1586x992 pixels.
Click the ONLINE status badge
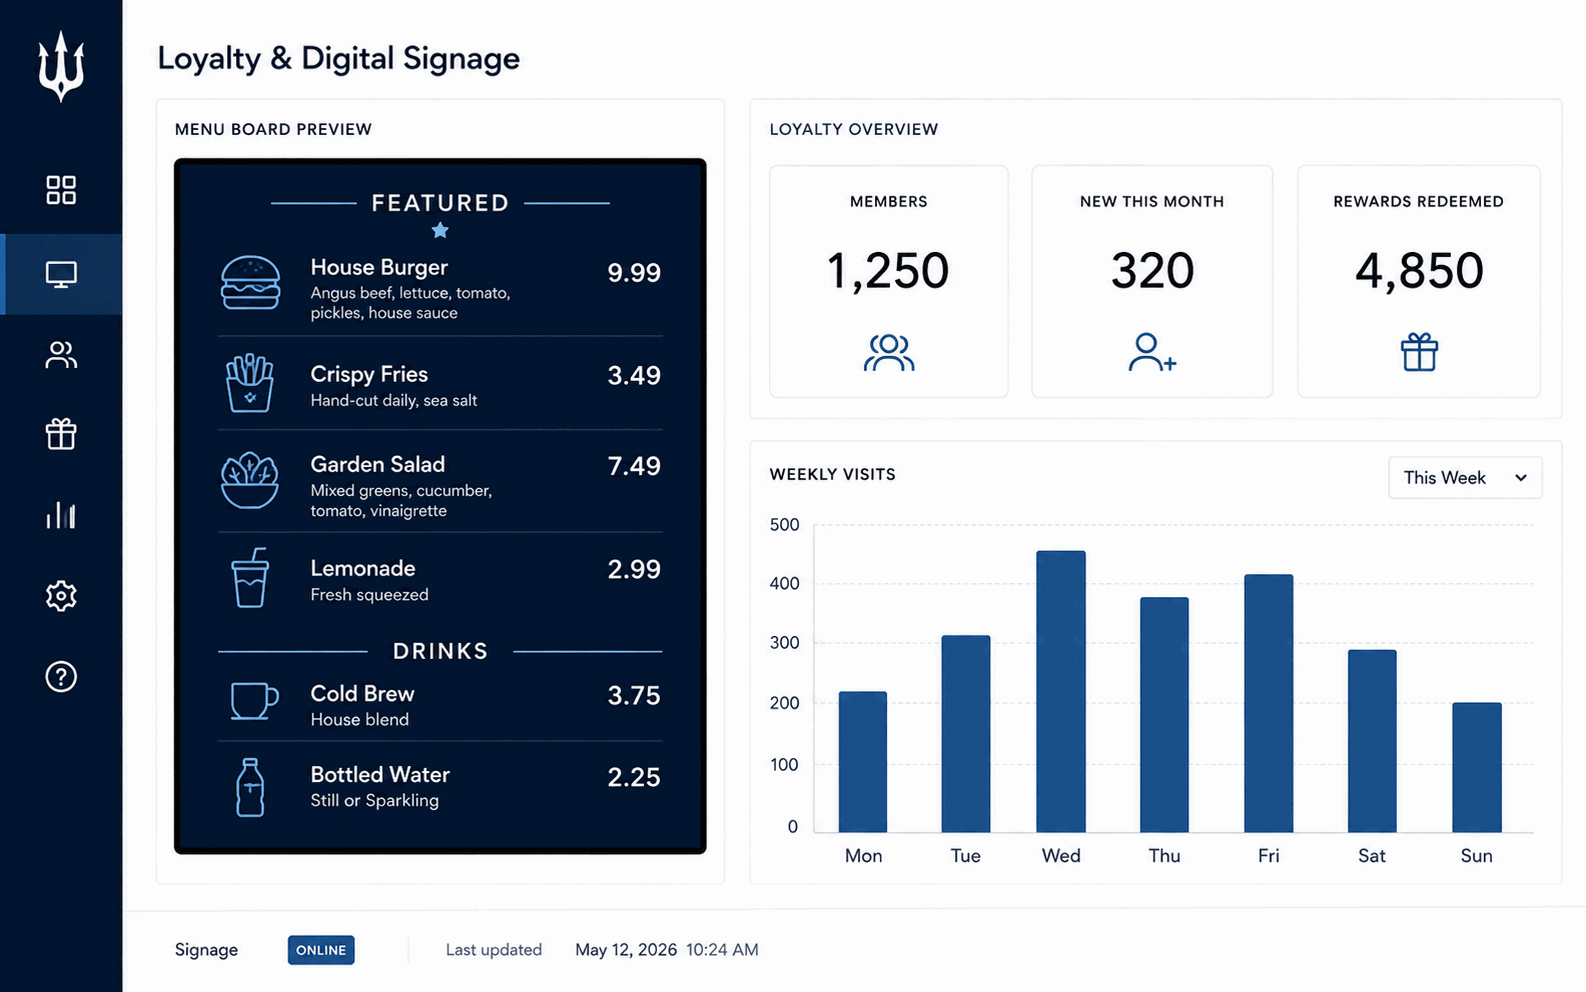321,950
